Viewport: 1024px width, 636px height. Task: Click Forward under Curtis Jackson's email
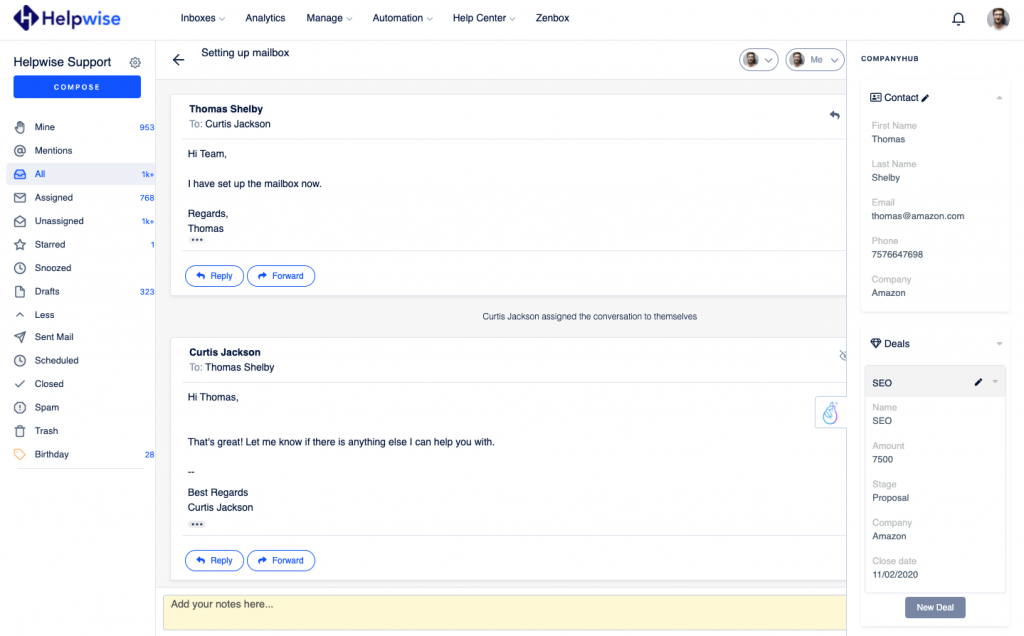(281, 561)
